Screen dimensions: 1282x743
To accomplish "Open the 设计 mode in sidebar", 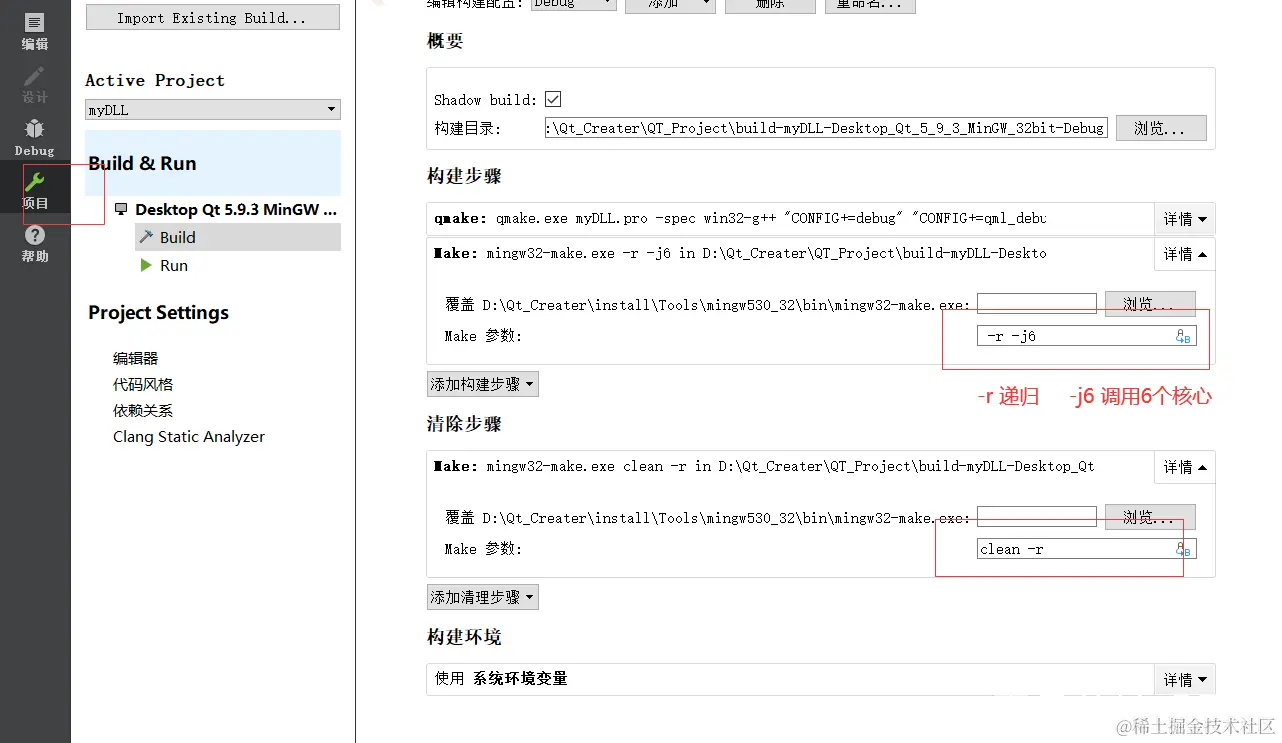I will (x=35, y=85).
